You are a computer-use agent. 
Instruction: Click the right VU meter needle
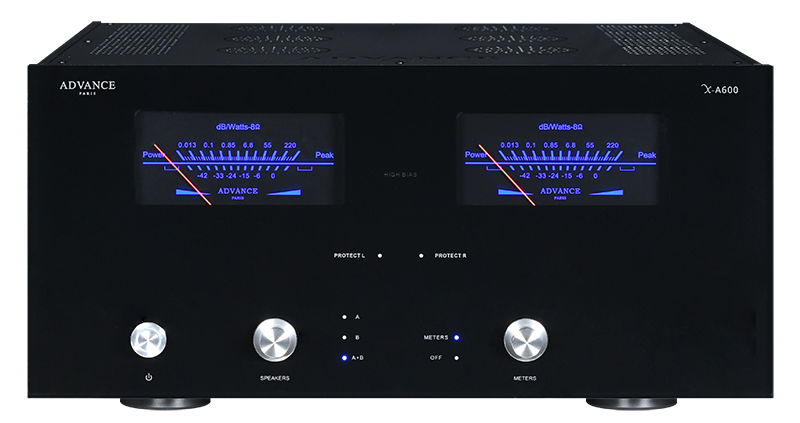pos(507,175)
